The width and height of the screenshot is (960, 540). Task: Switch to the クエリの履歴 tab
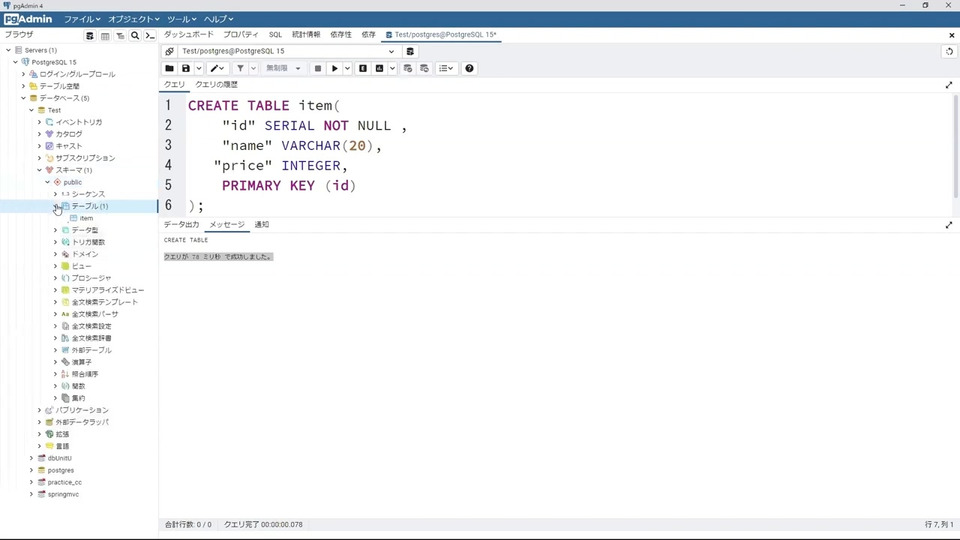(216, 84)
